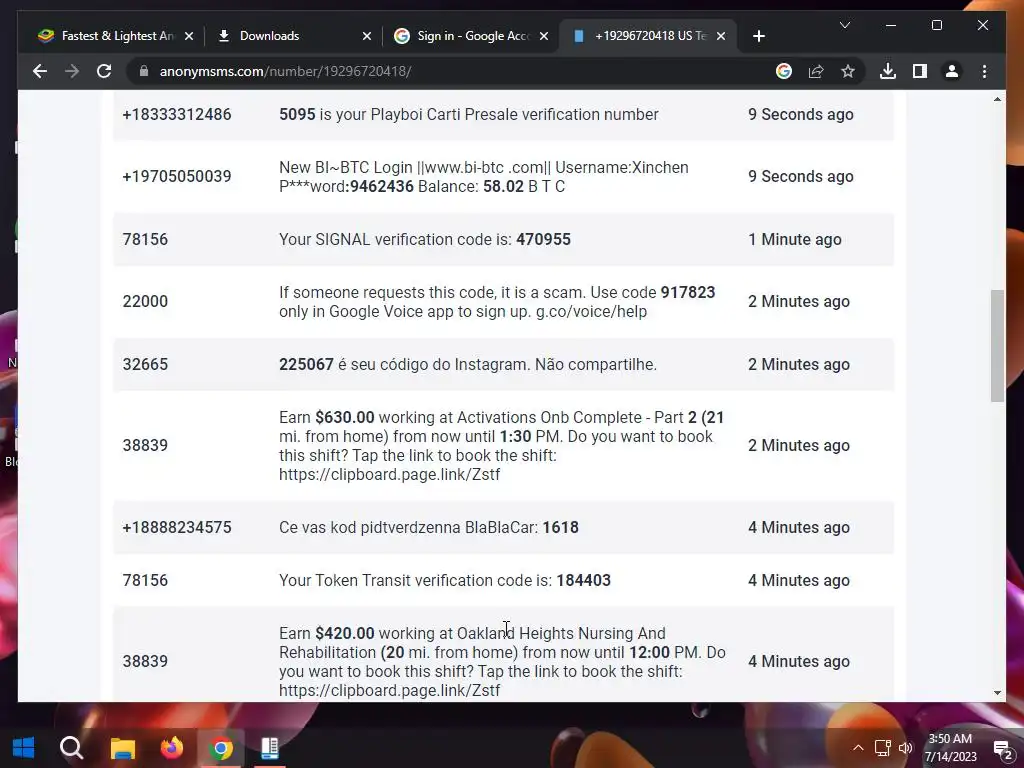Click the Google Voice code 917823 message
1024x768 pixels.
point(497,302)
